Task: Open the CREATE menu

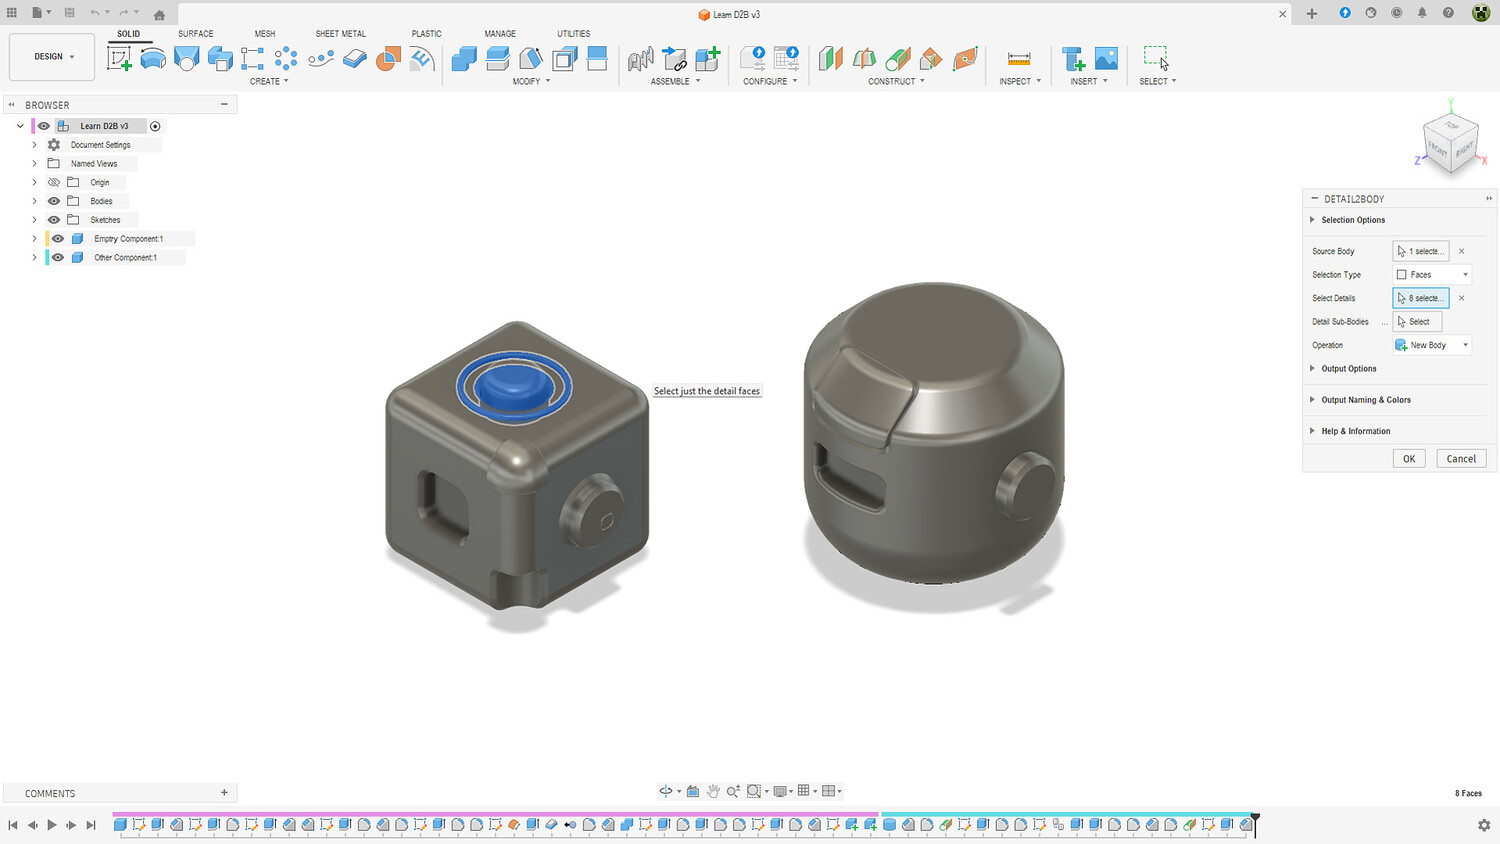Action: [269, 81]
